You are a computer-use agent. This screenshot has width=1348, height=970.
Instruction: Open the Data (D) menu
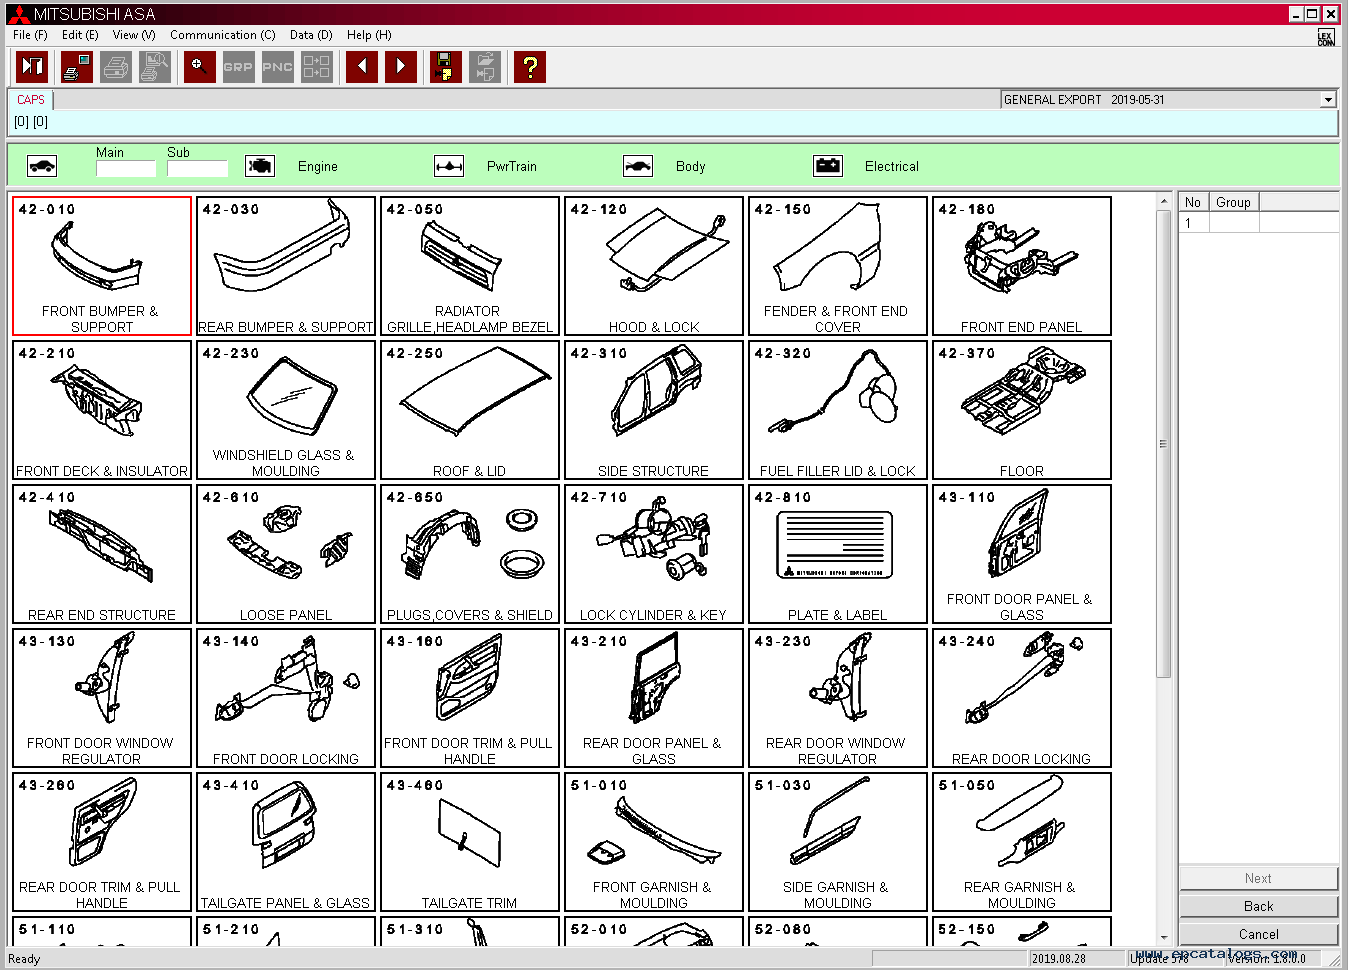pyautogui.click(x=311, y=34)
